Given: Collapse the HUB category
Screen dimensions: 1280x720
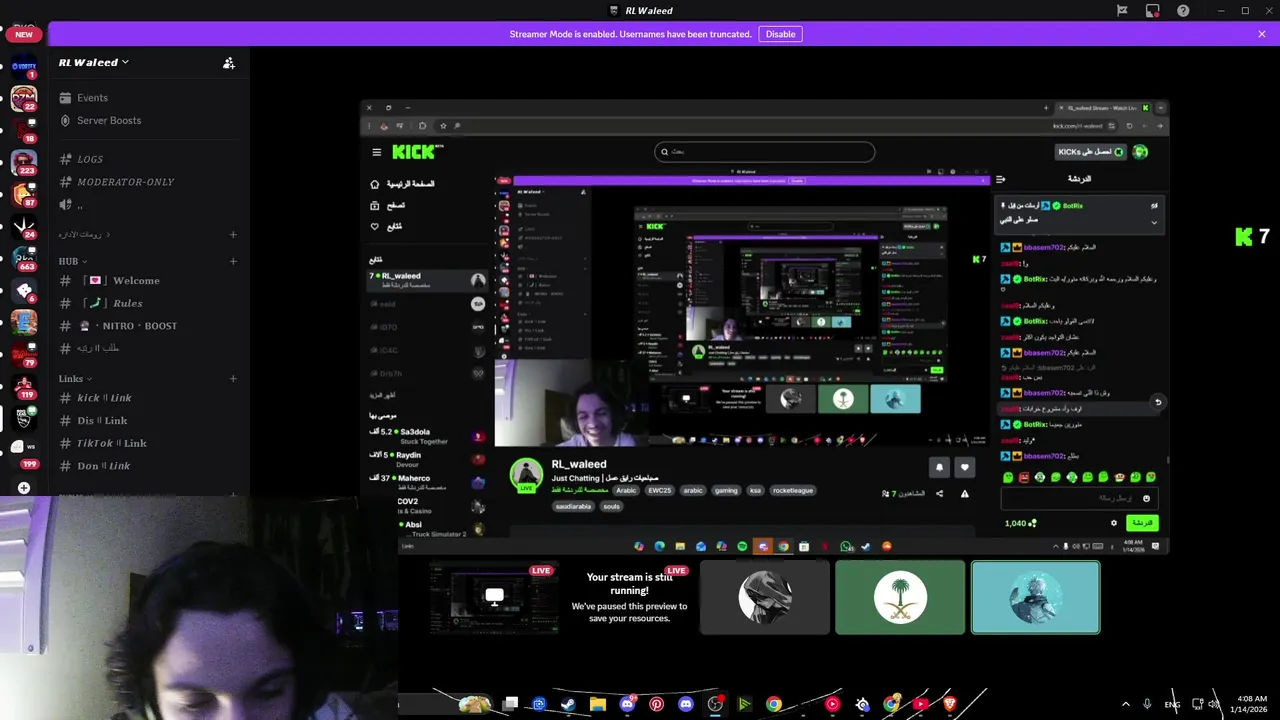Looking at the screenshot, I should [72, 261].
